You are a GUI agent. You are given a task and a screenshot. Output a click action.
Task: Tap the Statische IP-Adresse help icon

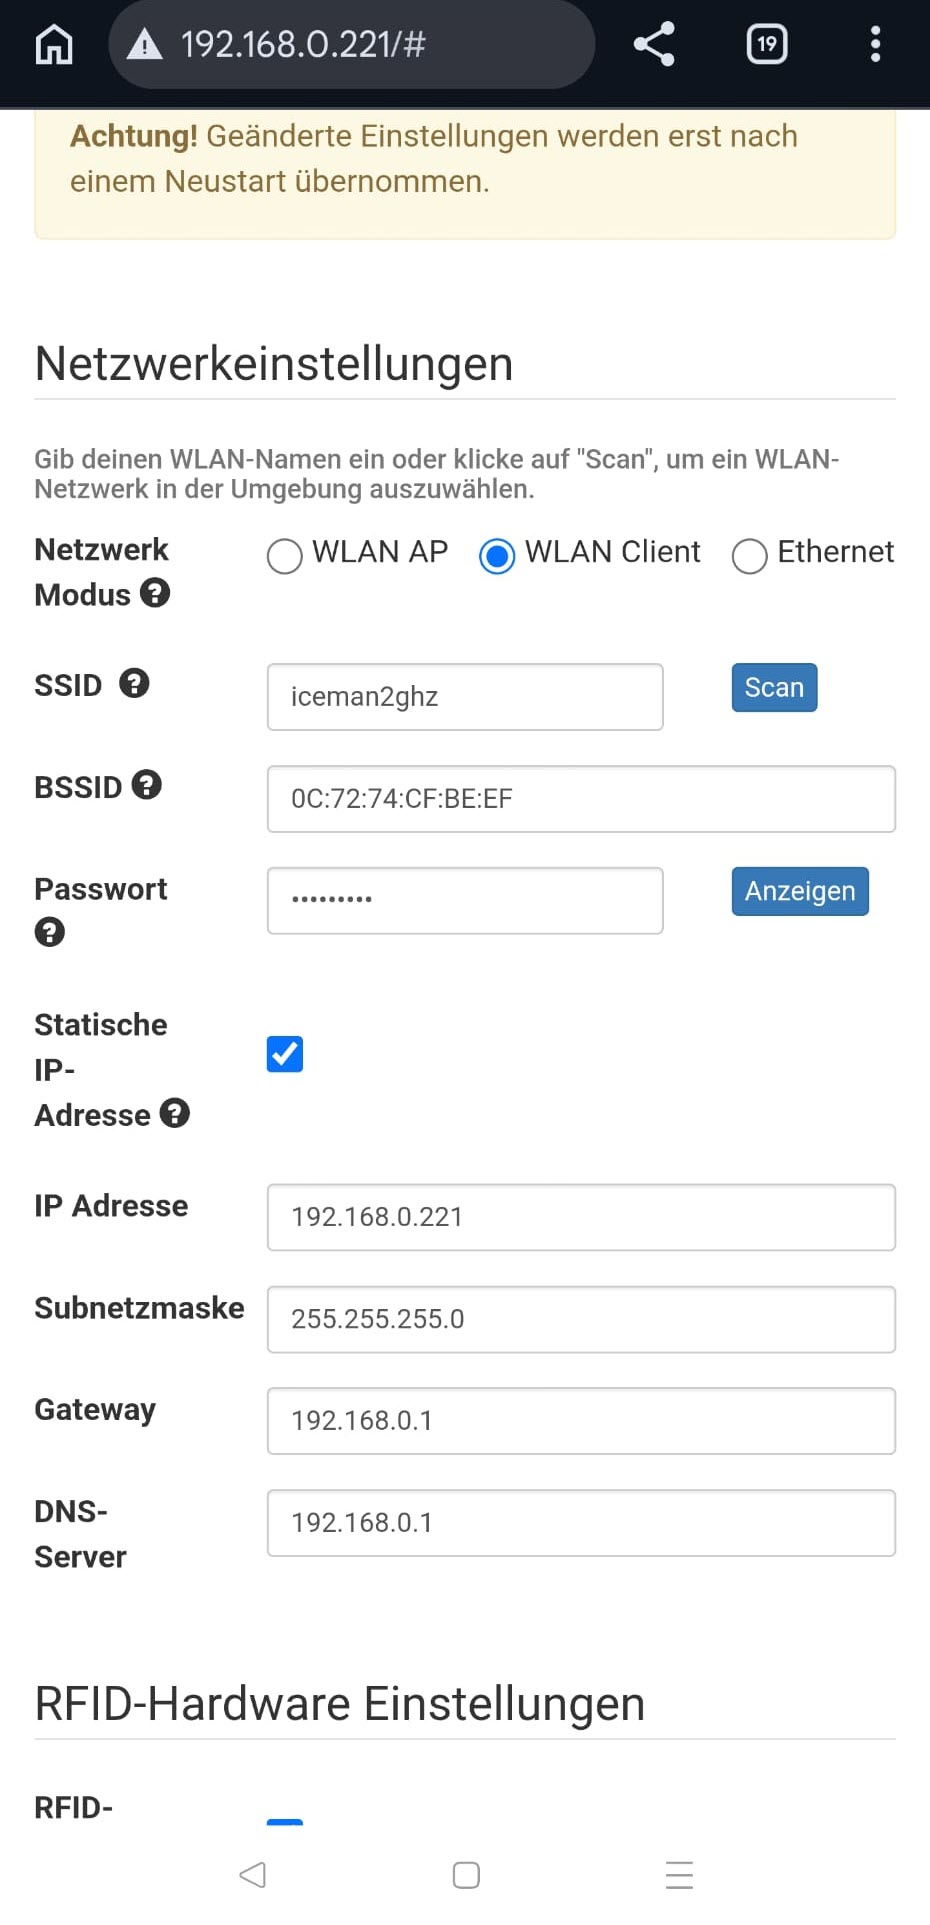pos(174,1113)
